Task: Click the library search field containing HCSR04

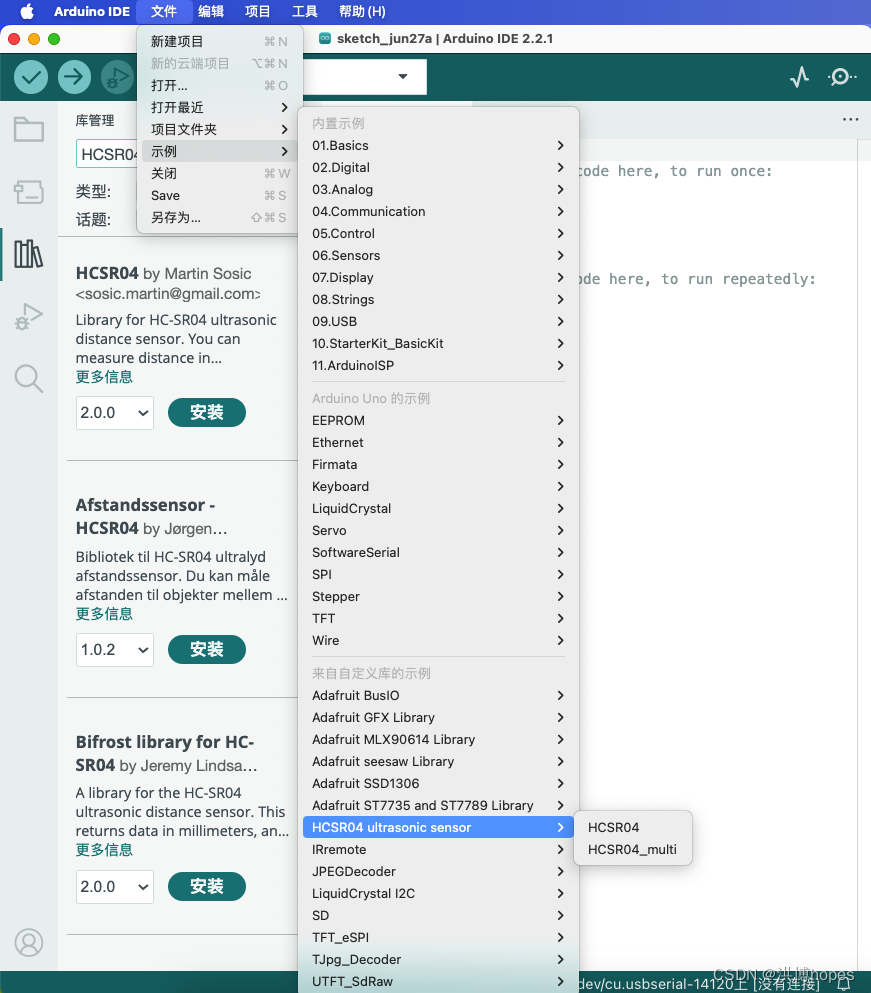Action: [107, 155]
